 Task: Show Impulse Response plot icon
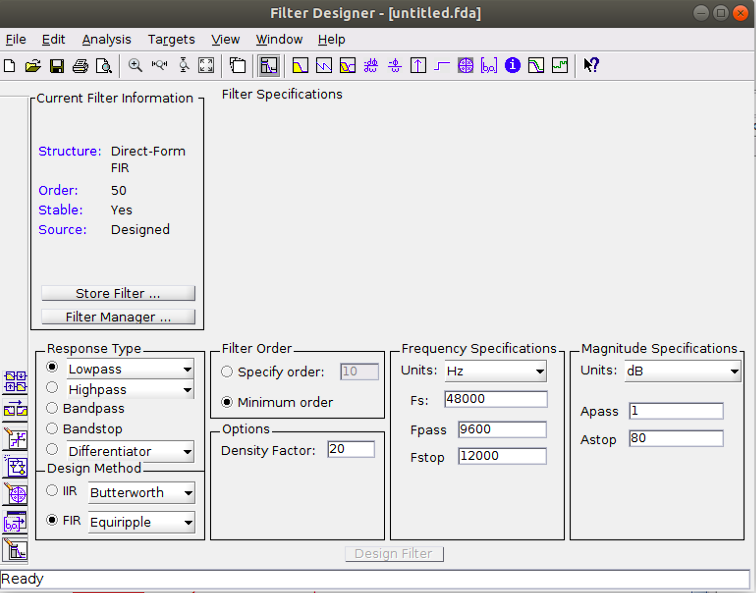click(418, 66)
